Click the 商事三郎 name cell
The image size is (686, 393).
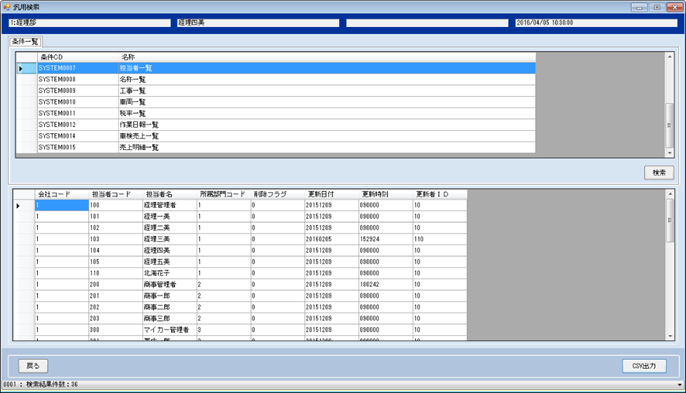point(169,319)
